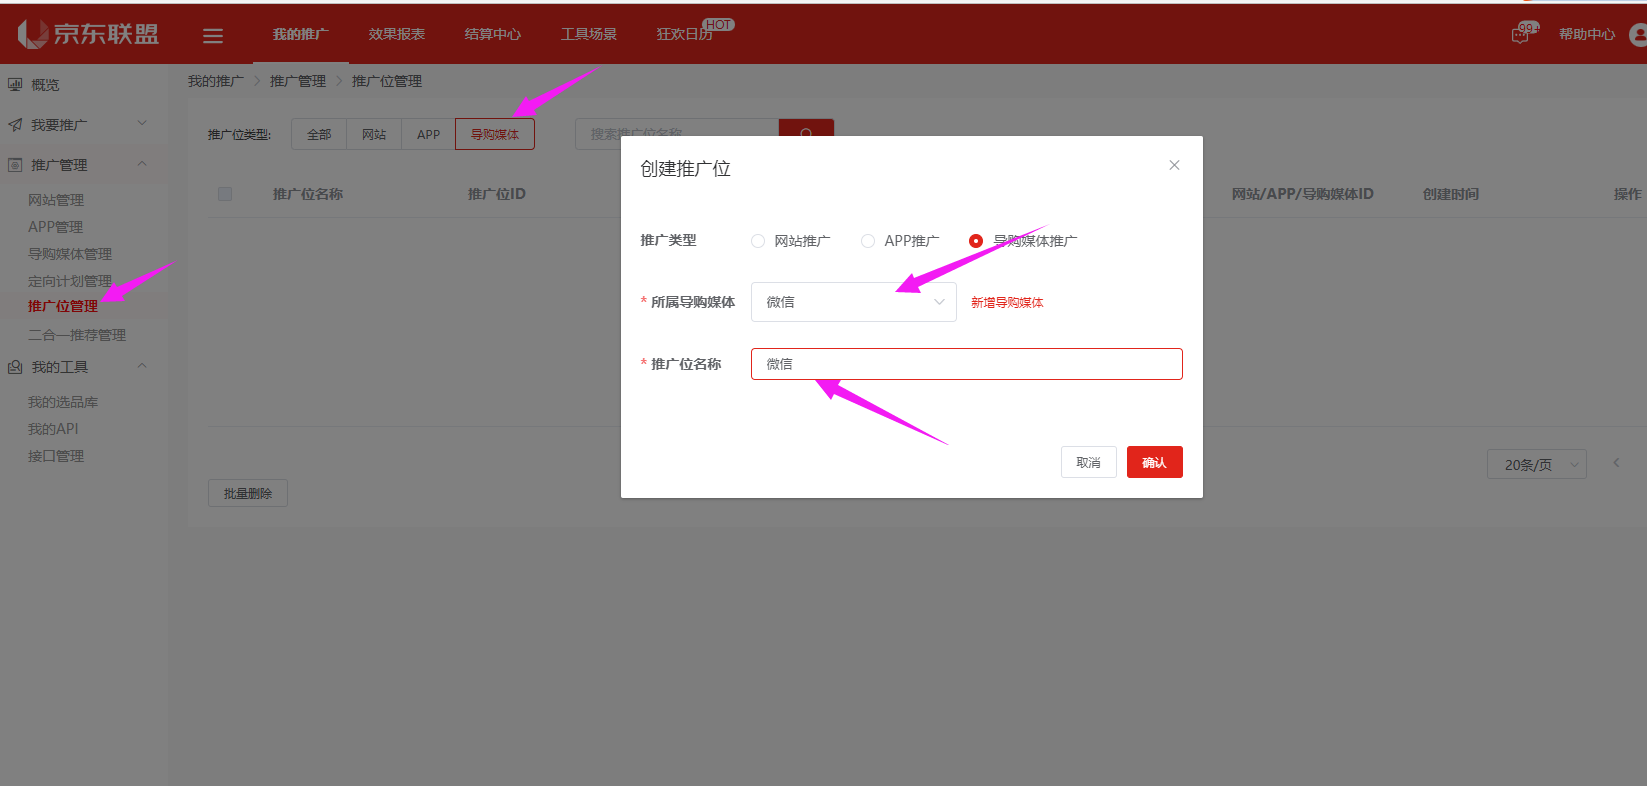Open 我的API in sidebar
This screenshot has height=786, width=1647.
[53, 429]
